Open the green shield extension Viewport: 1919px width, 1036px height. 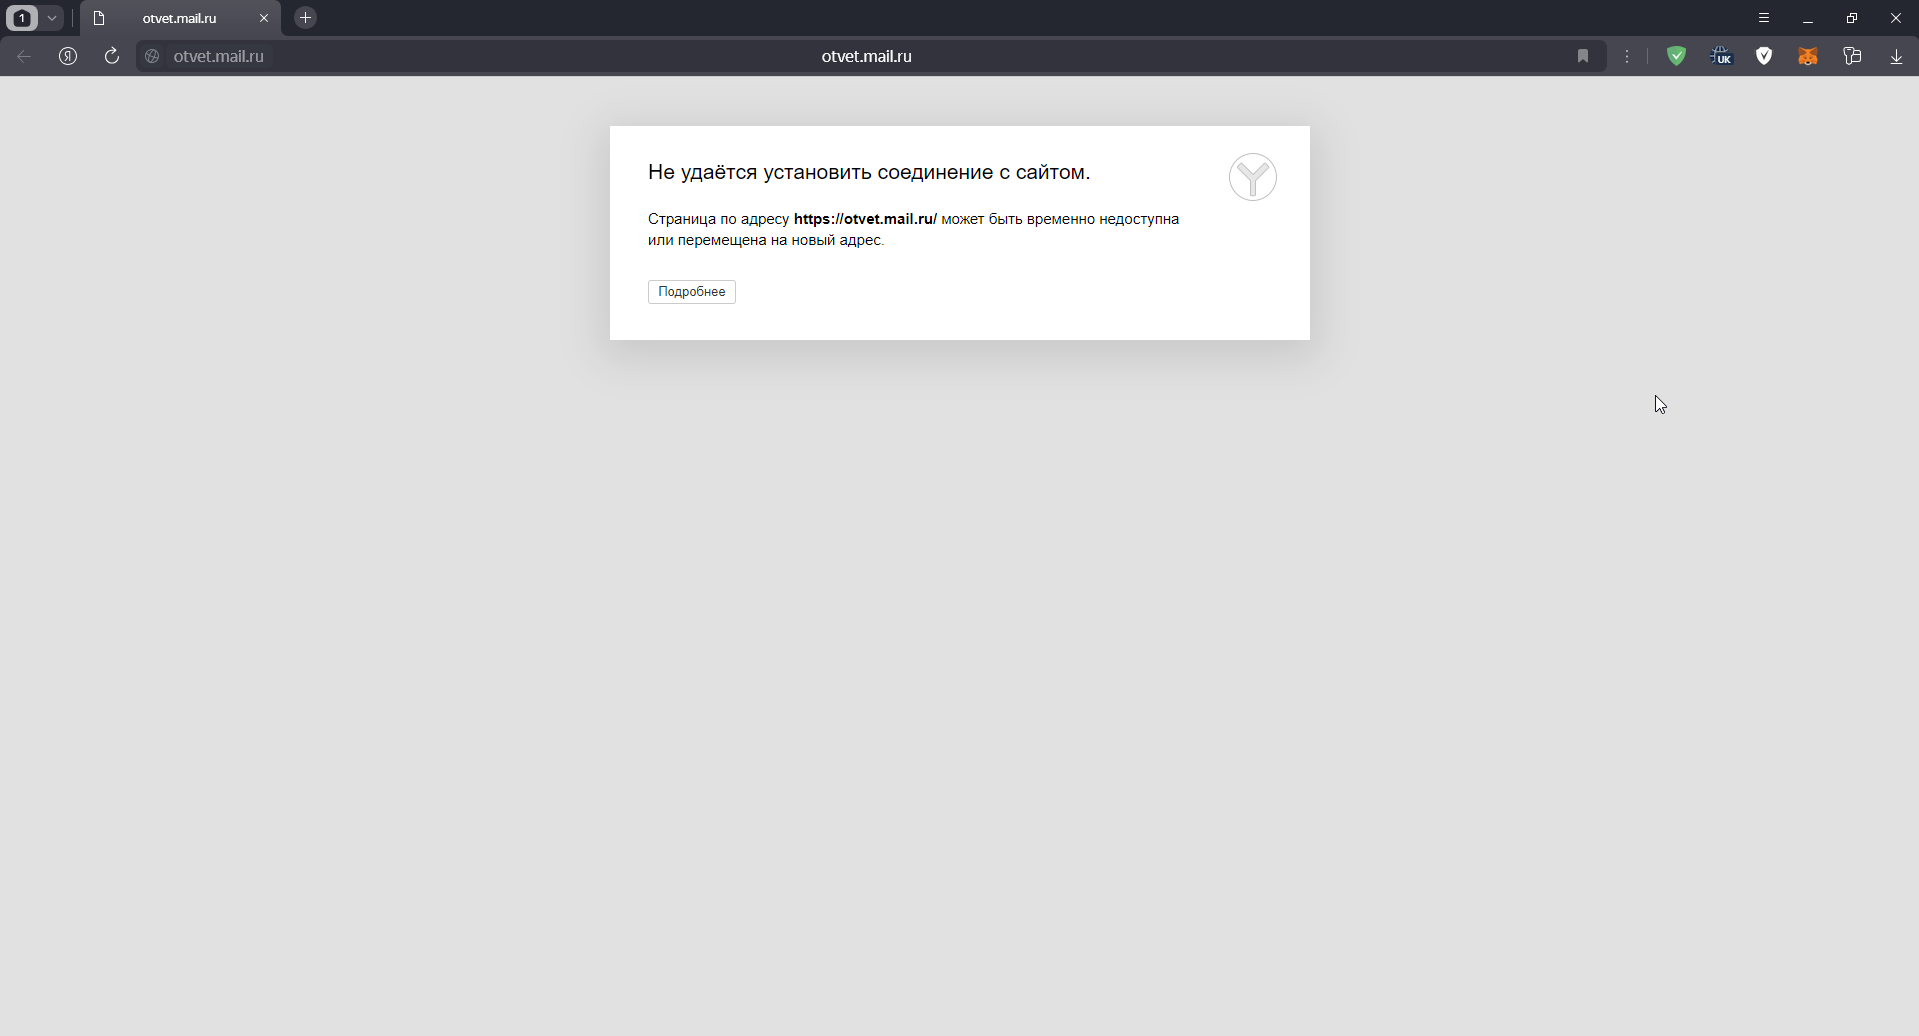(1677, 56)
